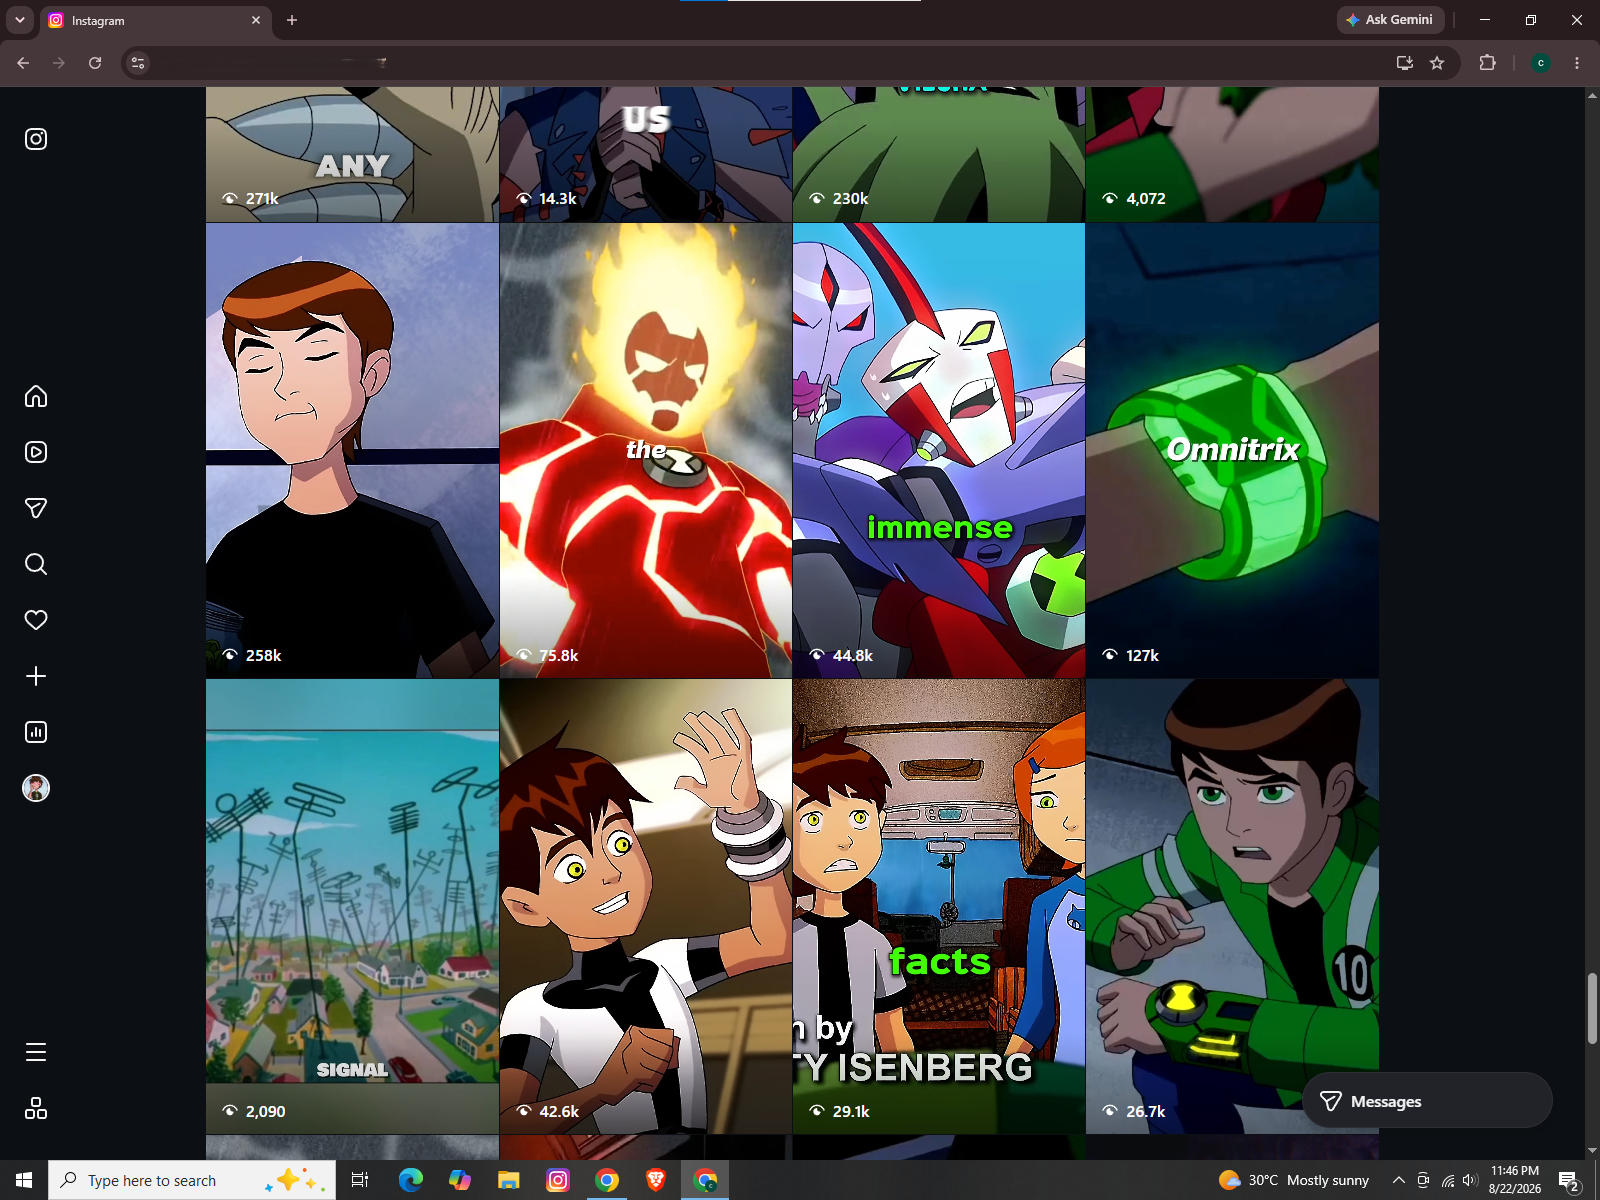
Task: Click the 127k view count text
Action: click(x=1142, y=655)
